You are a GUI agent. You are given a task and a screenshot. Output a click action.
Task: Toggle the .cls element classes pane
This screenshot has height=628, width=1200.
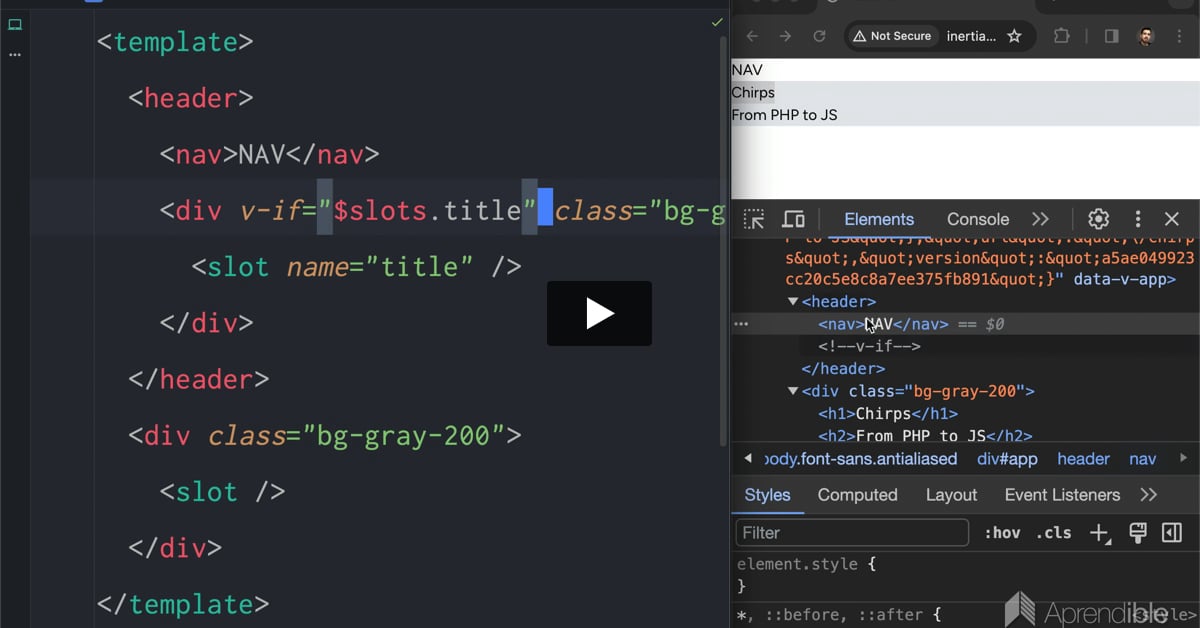coord(1053,533)
